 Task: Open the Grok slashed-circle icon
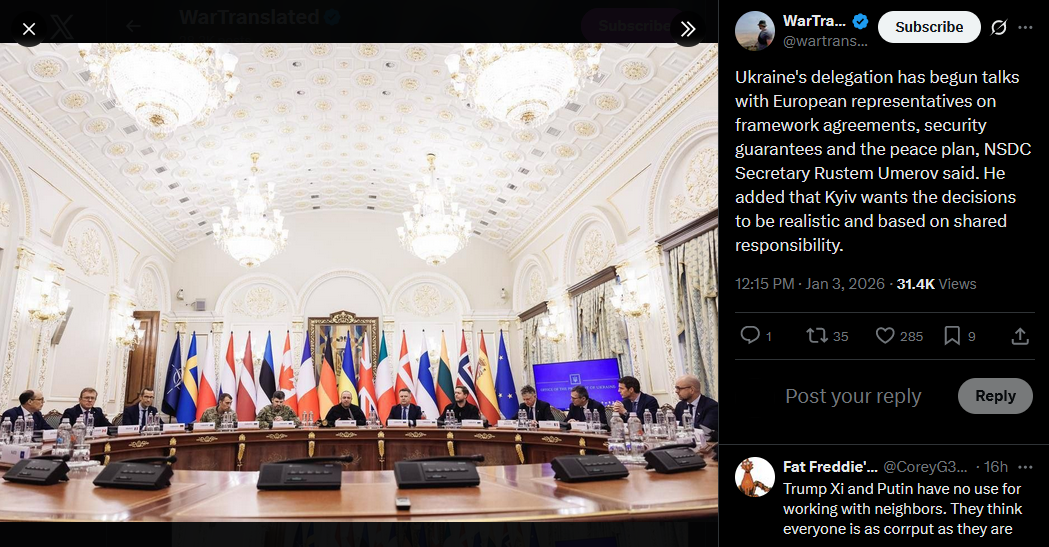point(999,27)
